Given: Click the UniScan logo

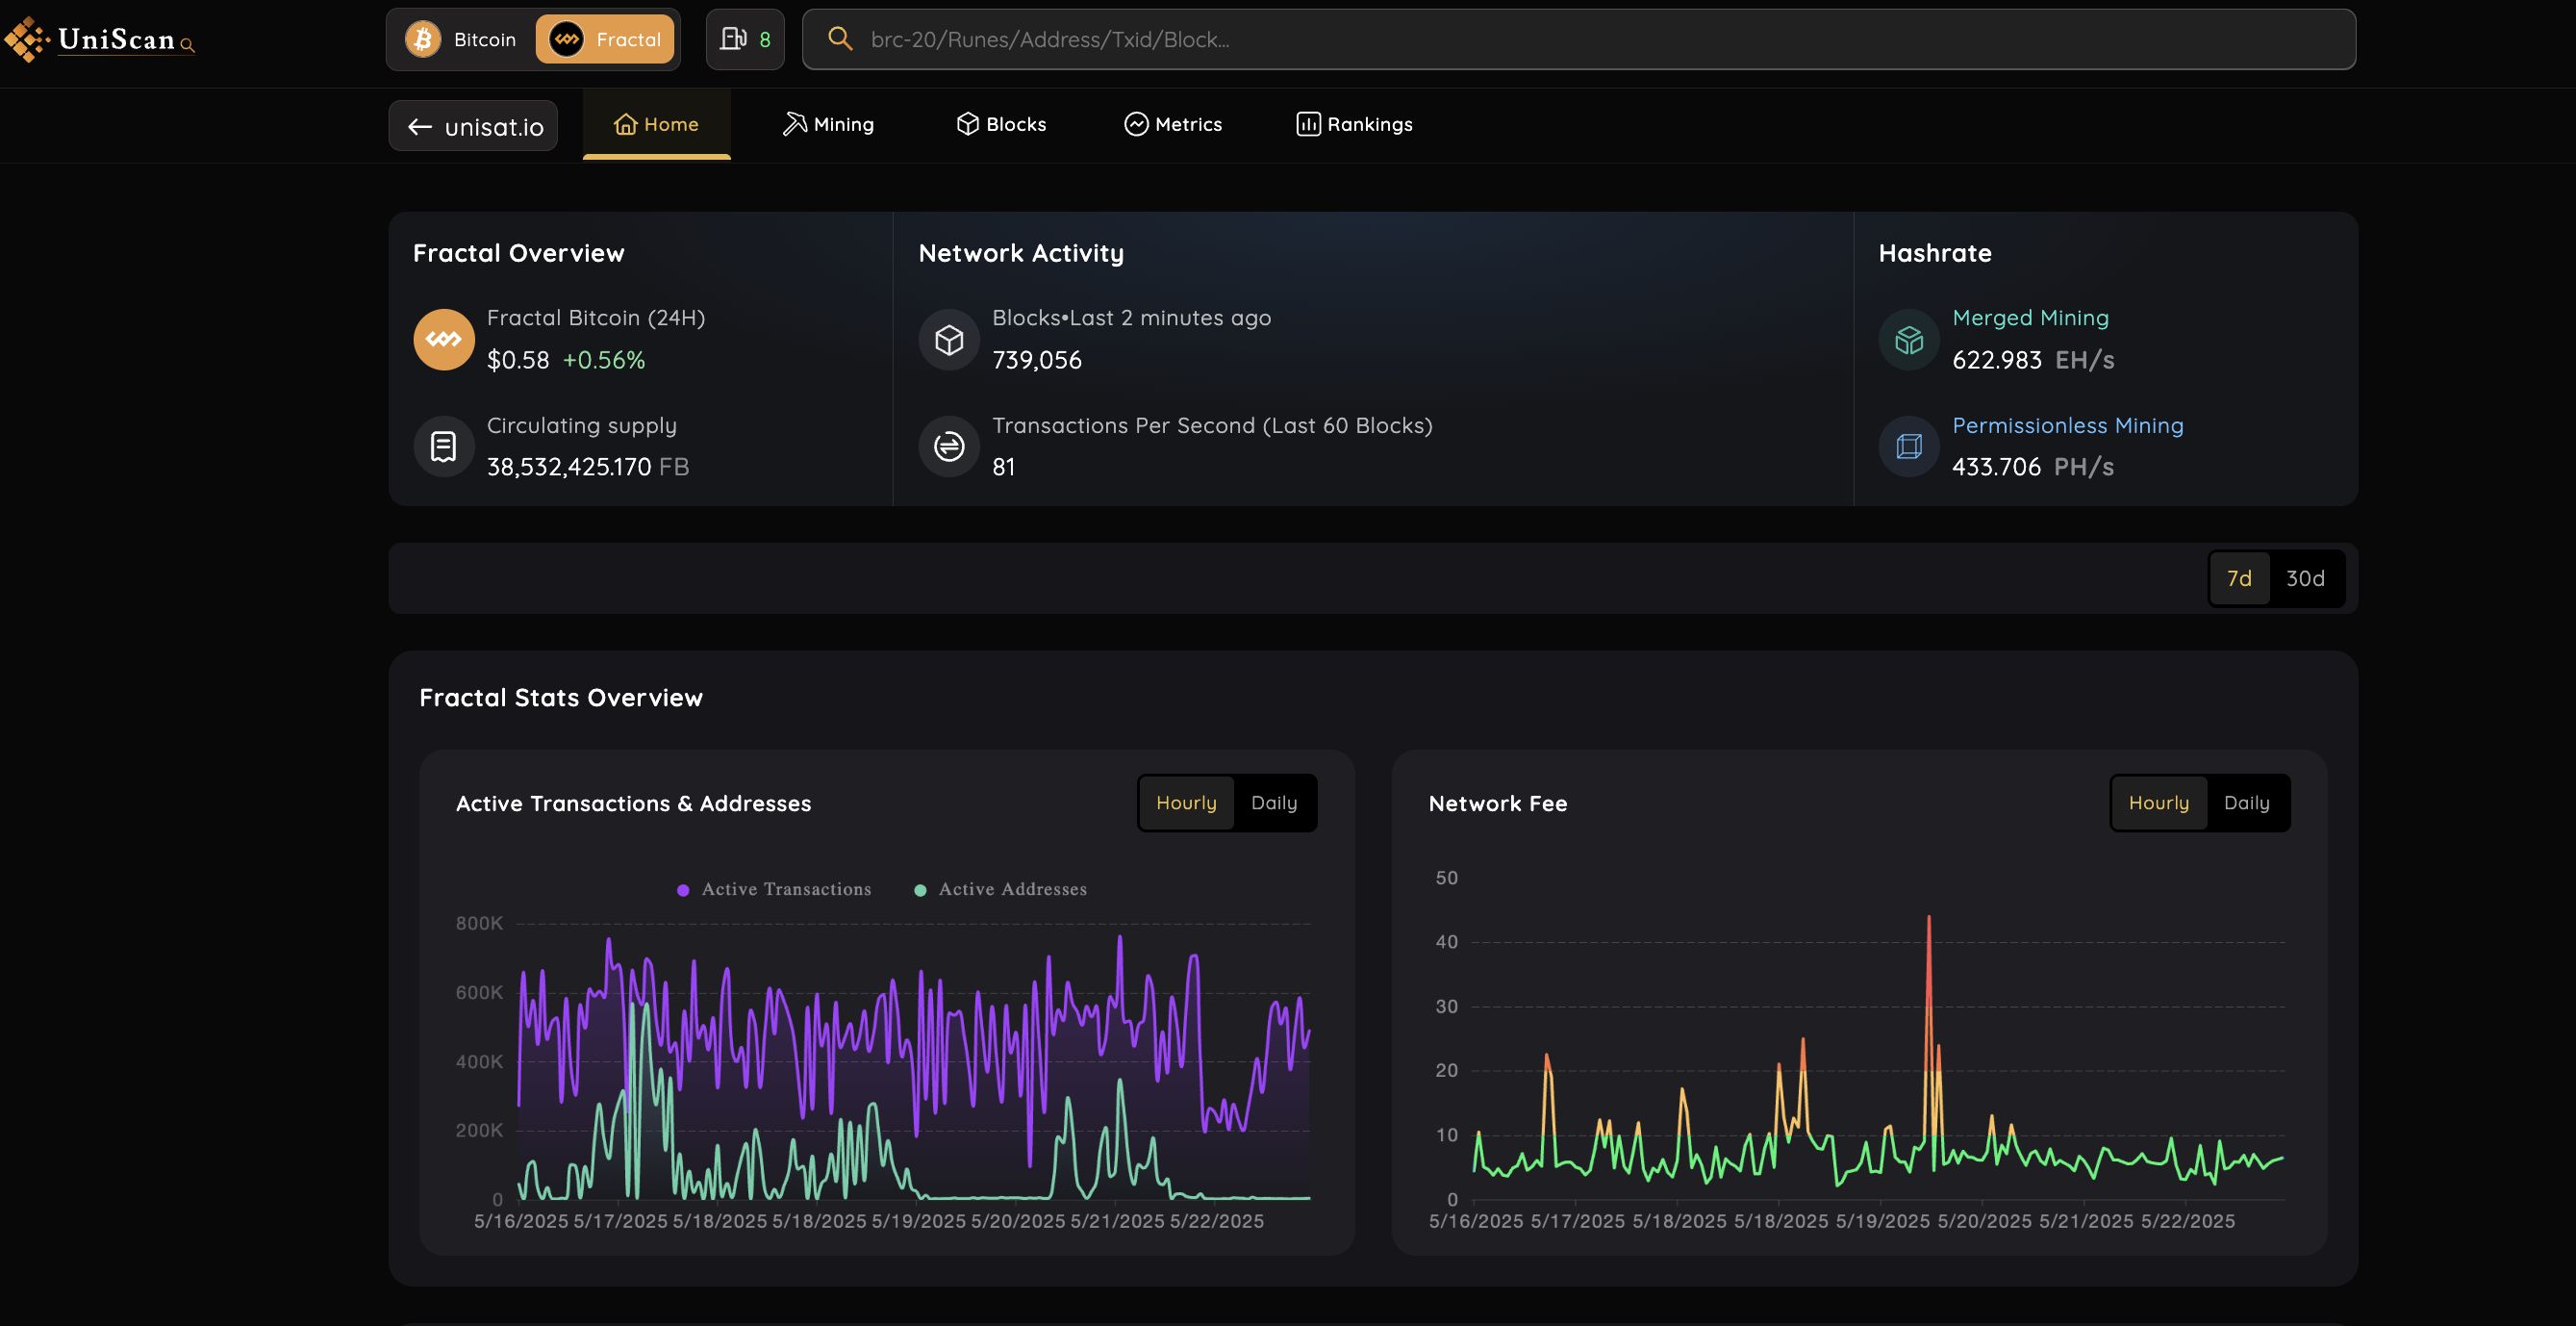Looking at the screenshot, I should [x=100, y=39].
